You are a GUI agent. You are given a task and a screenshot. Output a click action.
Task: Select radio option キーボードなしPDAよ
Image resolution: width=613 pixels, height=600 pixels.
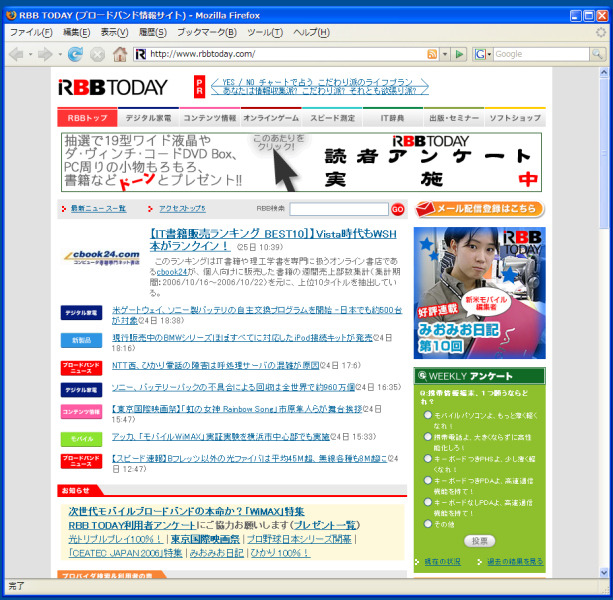tap(428, 502)
